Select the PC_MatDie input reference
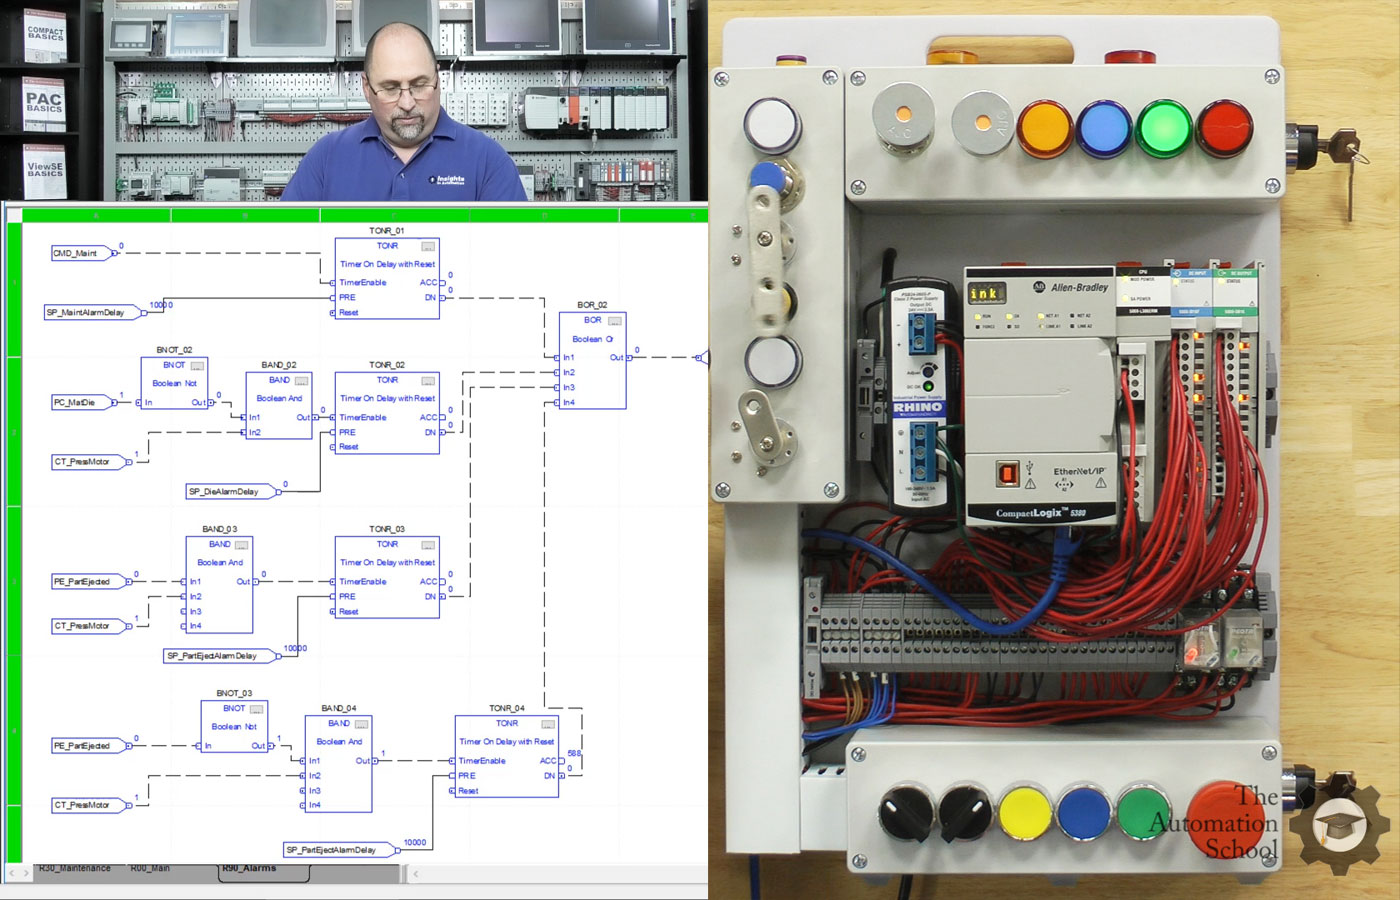The width and height of the screenshot is (1400, 900). tap(75, 403)
